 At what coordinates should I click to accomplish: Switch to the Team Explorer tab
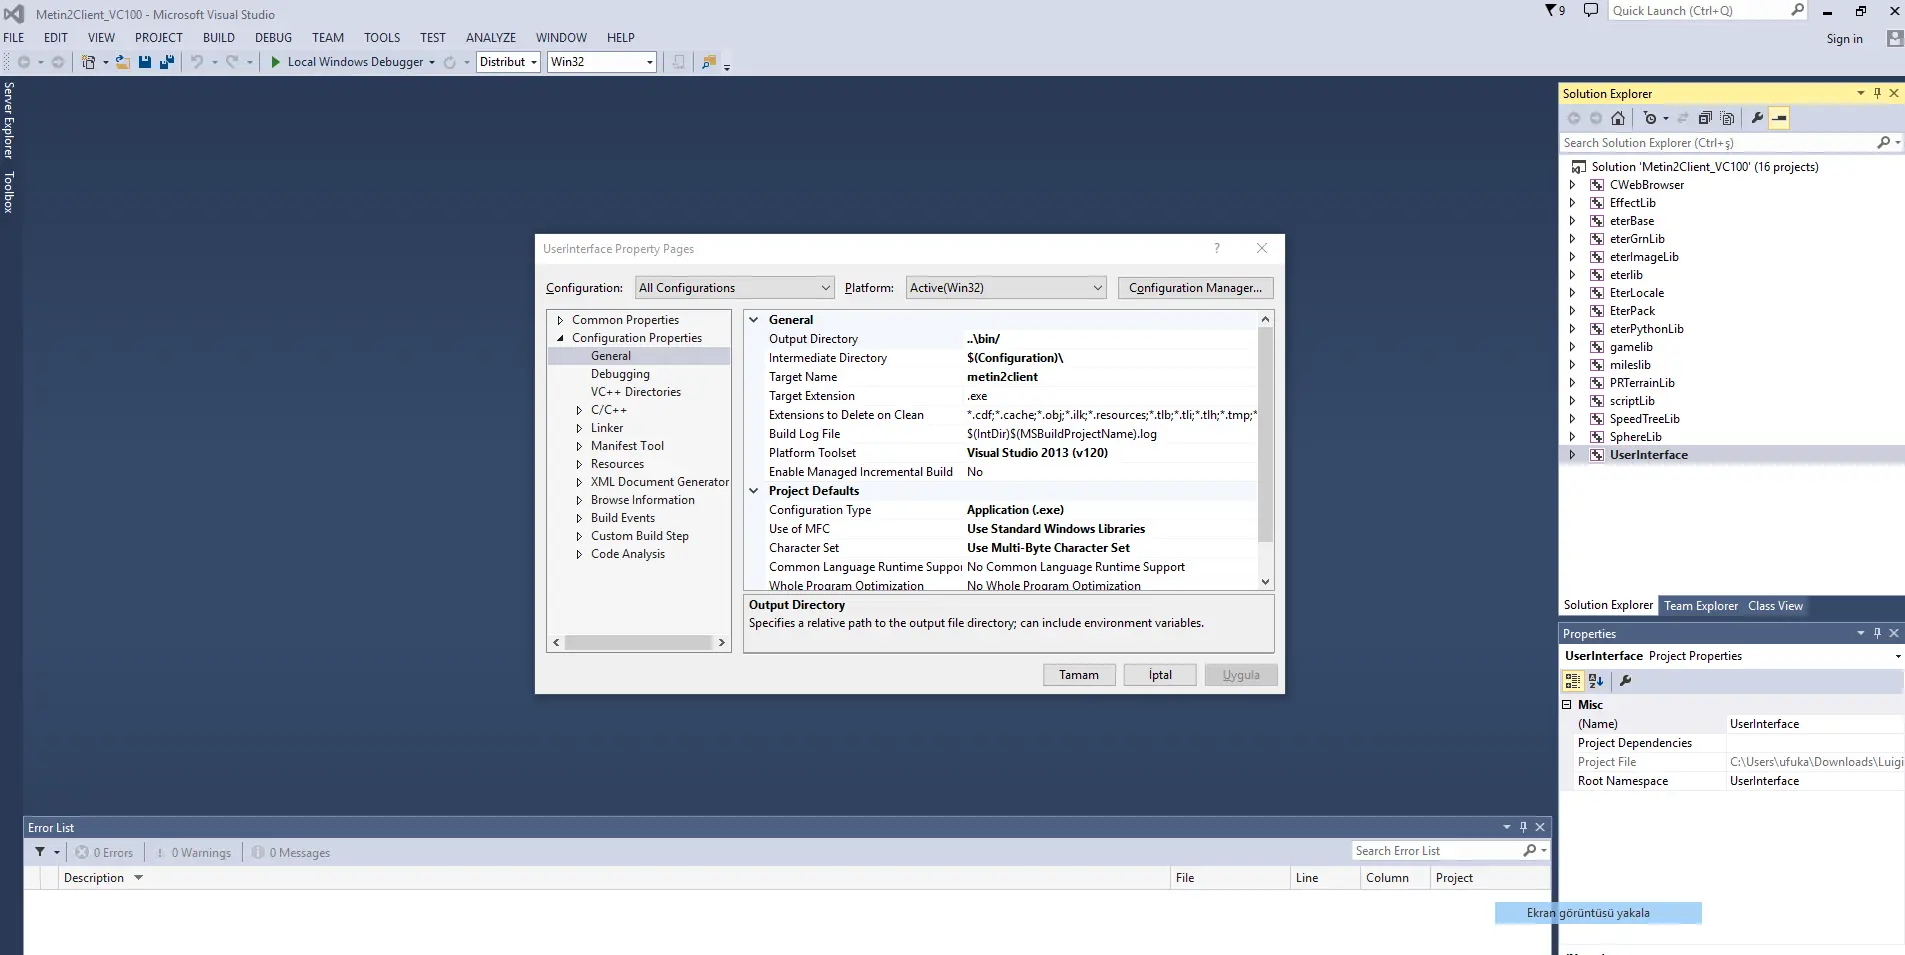(1701, 606)
